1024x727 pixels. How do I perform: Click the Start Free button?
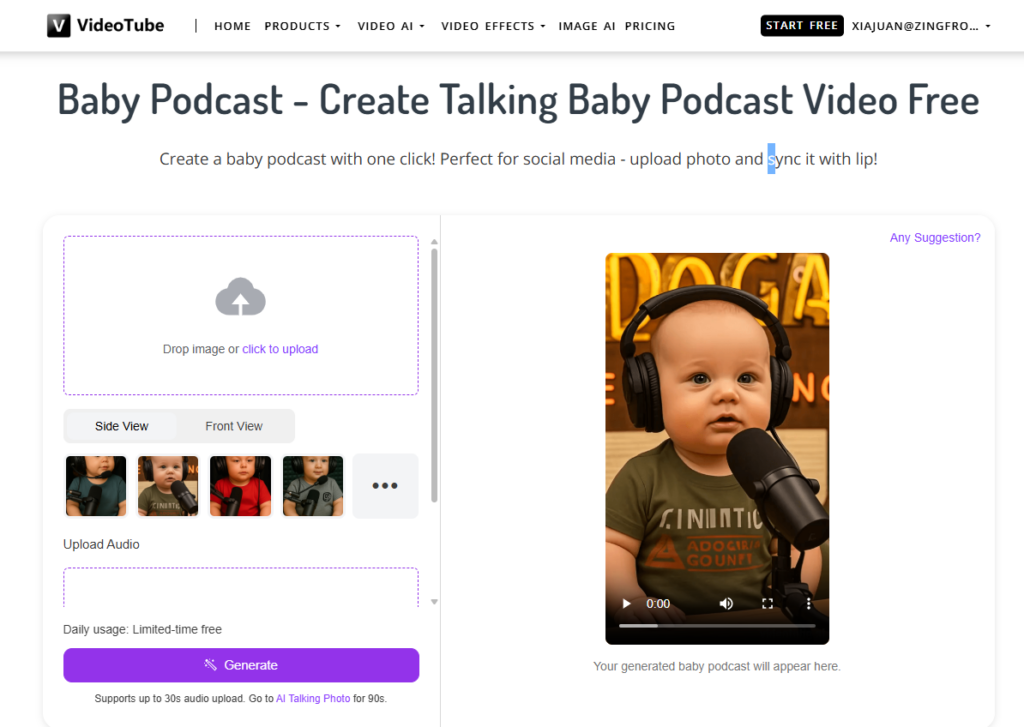pos(801,25)
